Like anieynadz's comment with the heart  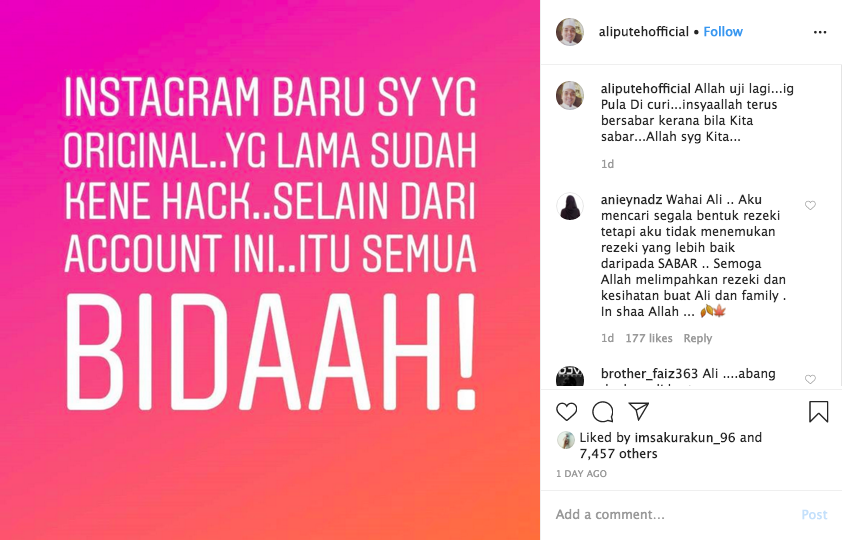click(810, 205)
